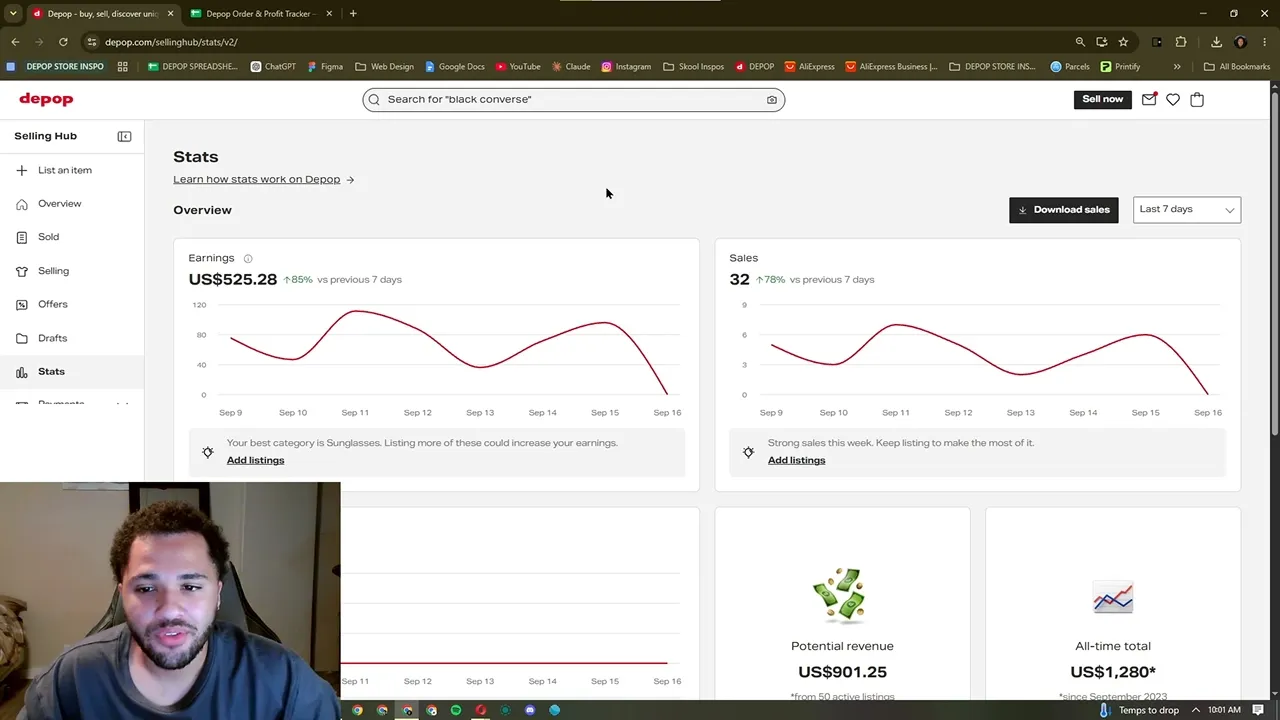Open the Web Design bookmark folder
This screenshot has width=1280, height=720.
coord(384,67)
